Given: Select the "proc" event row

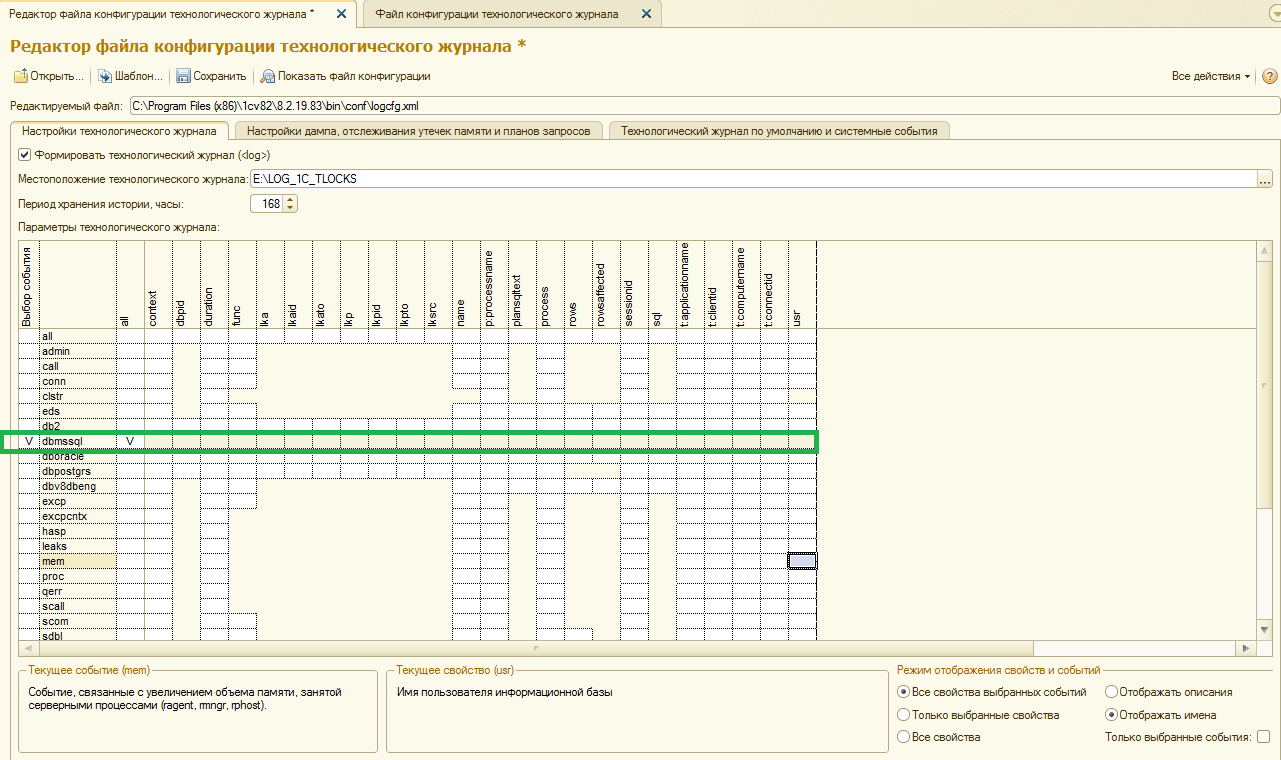Looking at the screenshot, I should point(78,576).
